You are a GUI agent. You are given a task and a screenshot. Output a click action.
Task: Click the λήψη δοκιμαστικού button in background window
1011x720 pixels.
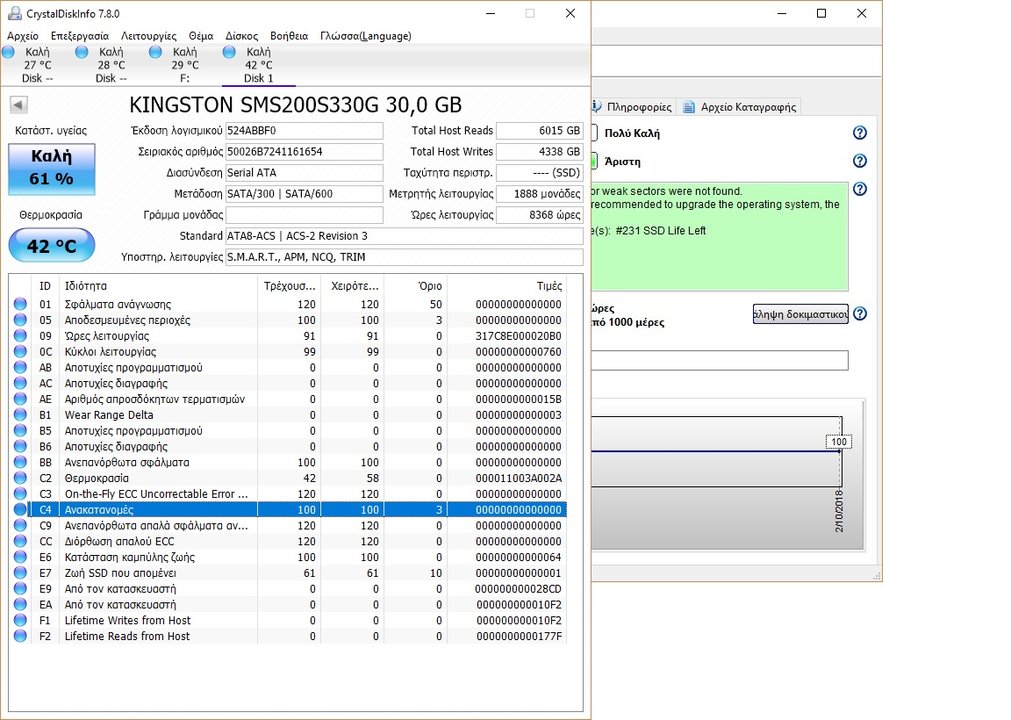point(800,314)
